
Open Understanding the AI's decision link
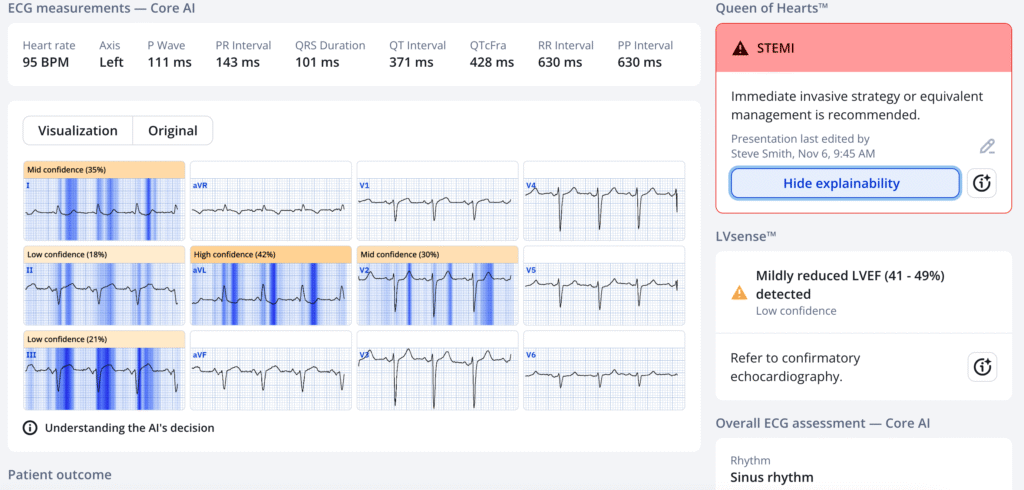pyautogui.click(x=127, y=428)
